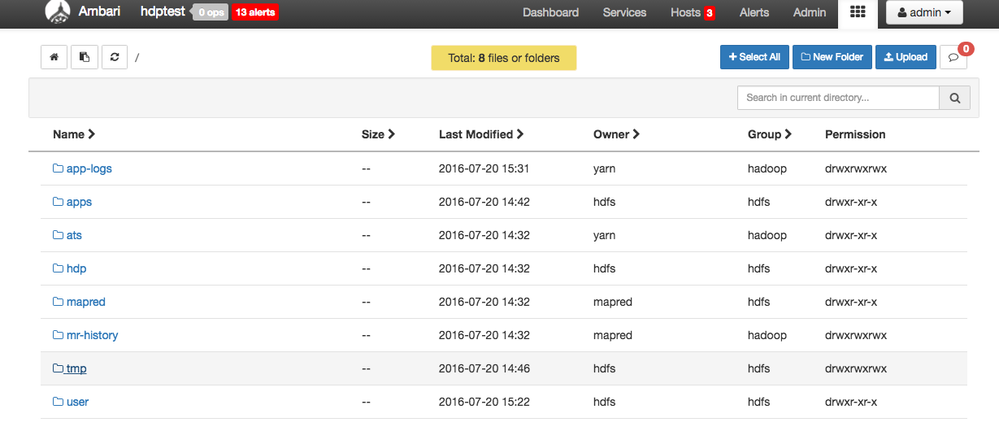Click the home directory icon button
The height and width of the screenshot is (432, 999).
pos(54,57)
